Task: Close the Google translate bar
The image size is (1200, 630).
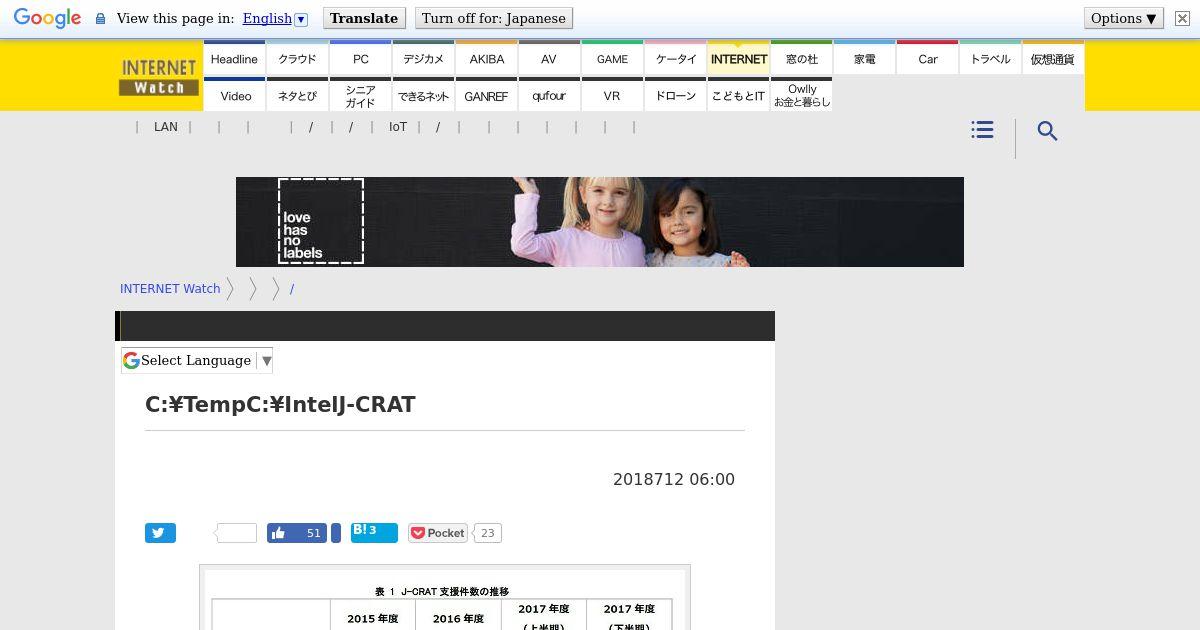Action: (x=1182, y=18)
